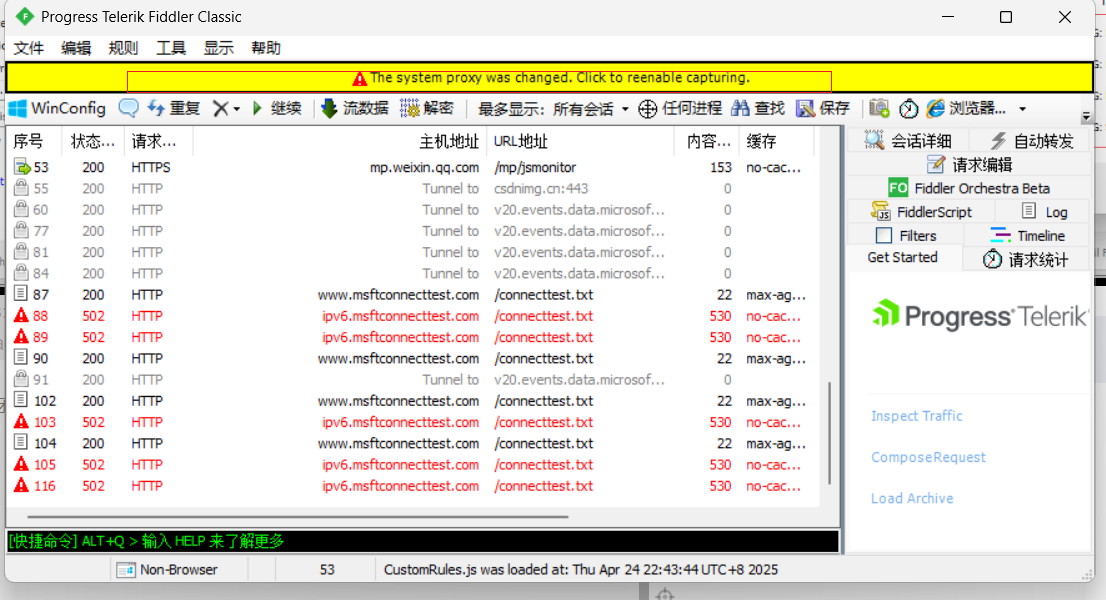Image resolution: width=1106 pixels, height=600 pixels.
Task: Sort by the 主机地址 column header
Action: tap(340, 141)
